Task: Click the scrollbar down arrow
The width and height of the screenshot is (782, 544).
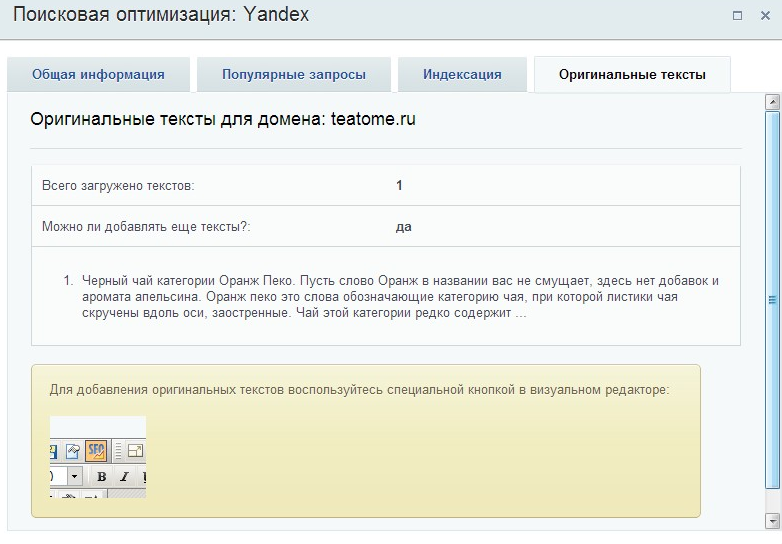Action: click(x=773, y=521)
